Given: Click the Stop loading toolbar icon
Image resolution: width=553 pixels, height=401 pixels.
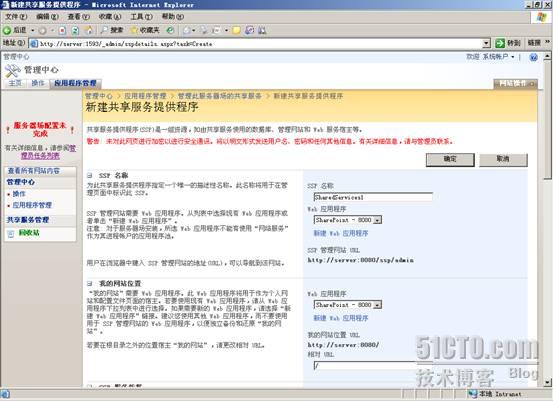Looking at the screenshot, I should coord(62,31).
